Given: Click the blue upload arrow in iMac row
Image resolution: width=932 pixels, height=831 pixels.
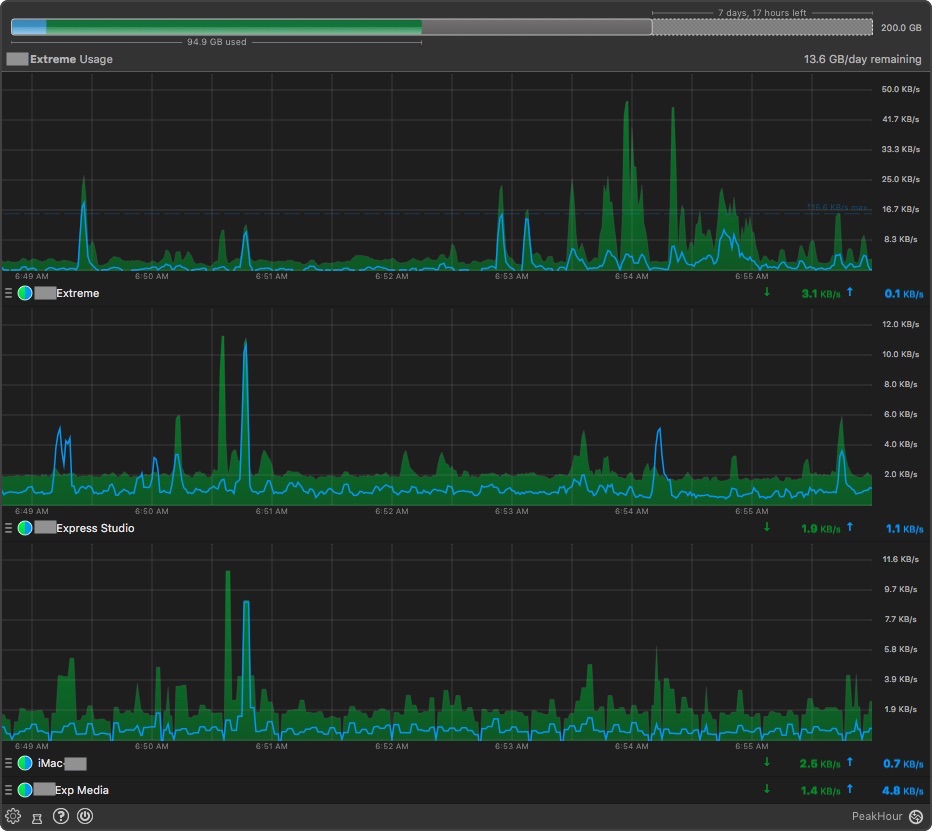Looking at the screenshot, I should (x=850, y=762).
